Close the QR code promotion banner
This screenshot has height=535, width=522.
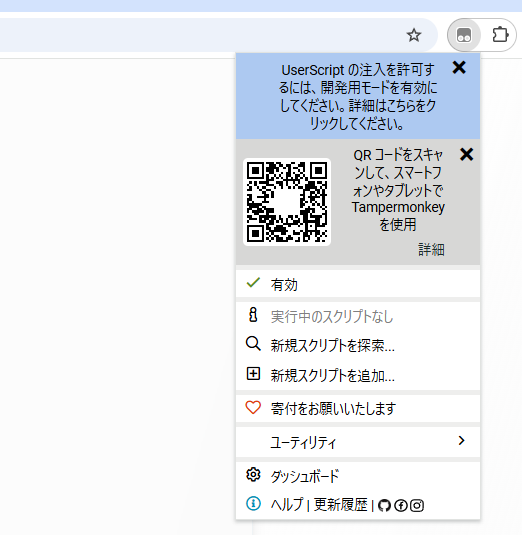click(x=466, y=154)
